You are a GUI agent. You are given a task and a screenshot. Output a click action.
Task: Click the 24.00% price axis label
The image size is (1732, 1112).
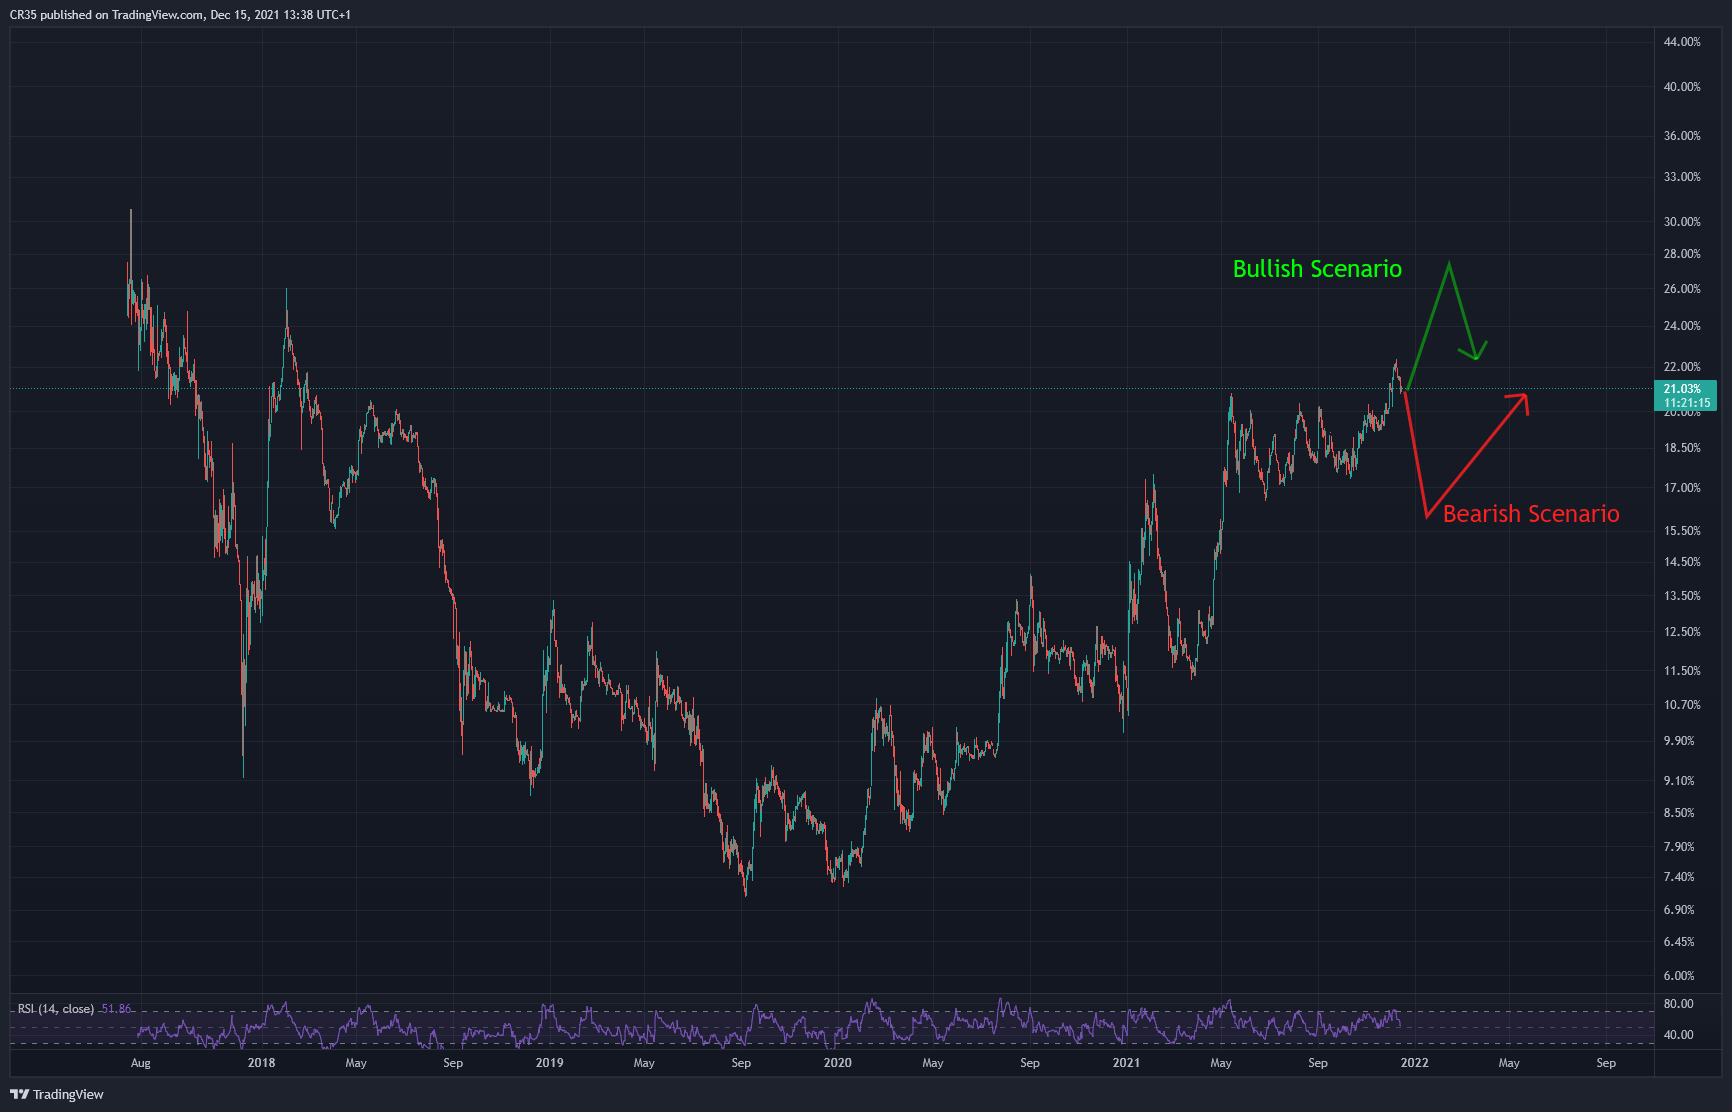click(1682, 326)
